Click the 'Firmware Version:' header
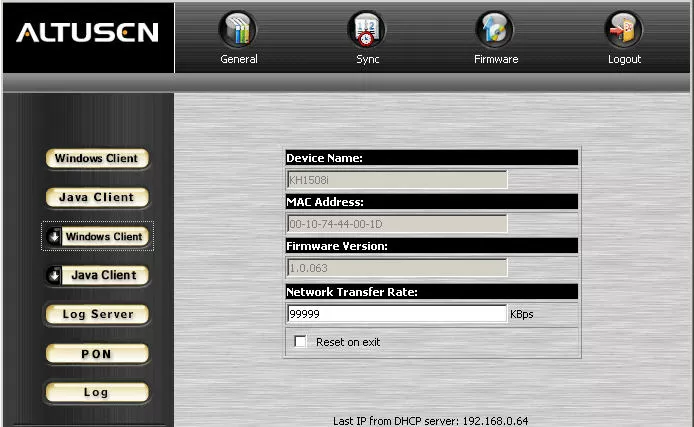This screenshot has height=427, width=694. [x=432, y=246]
